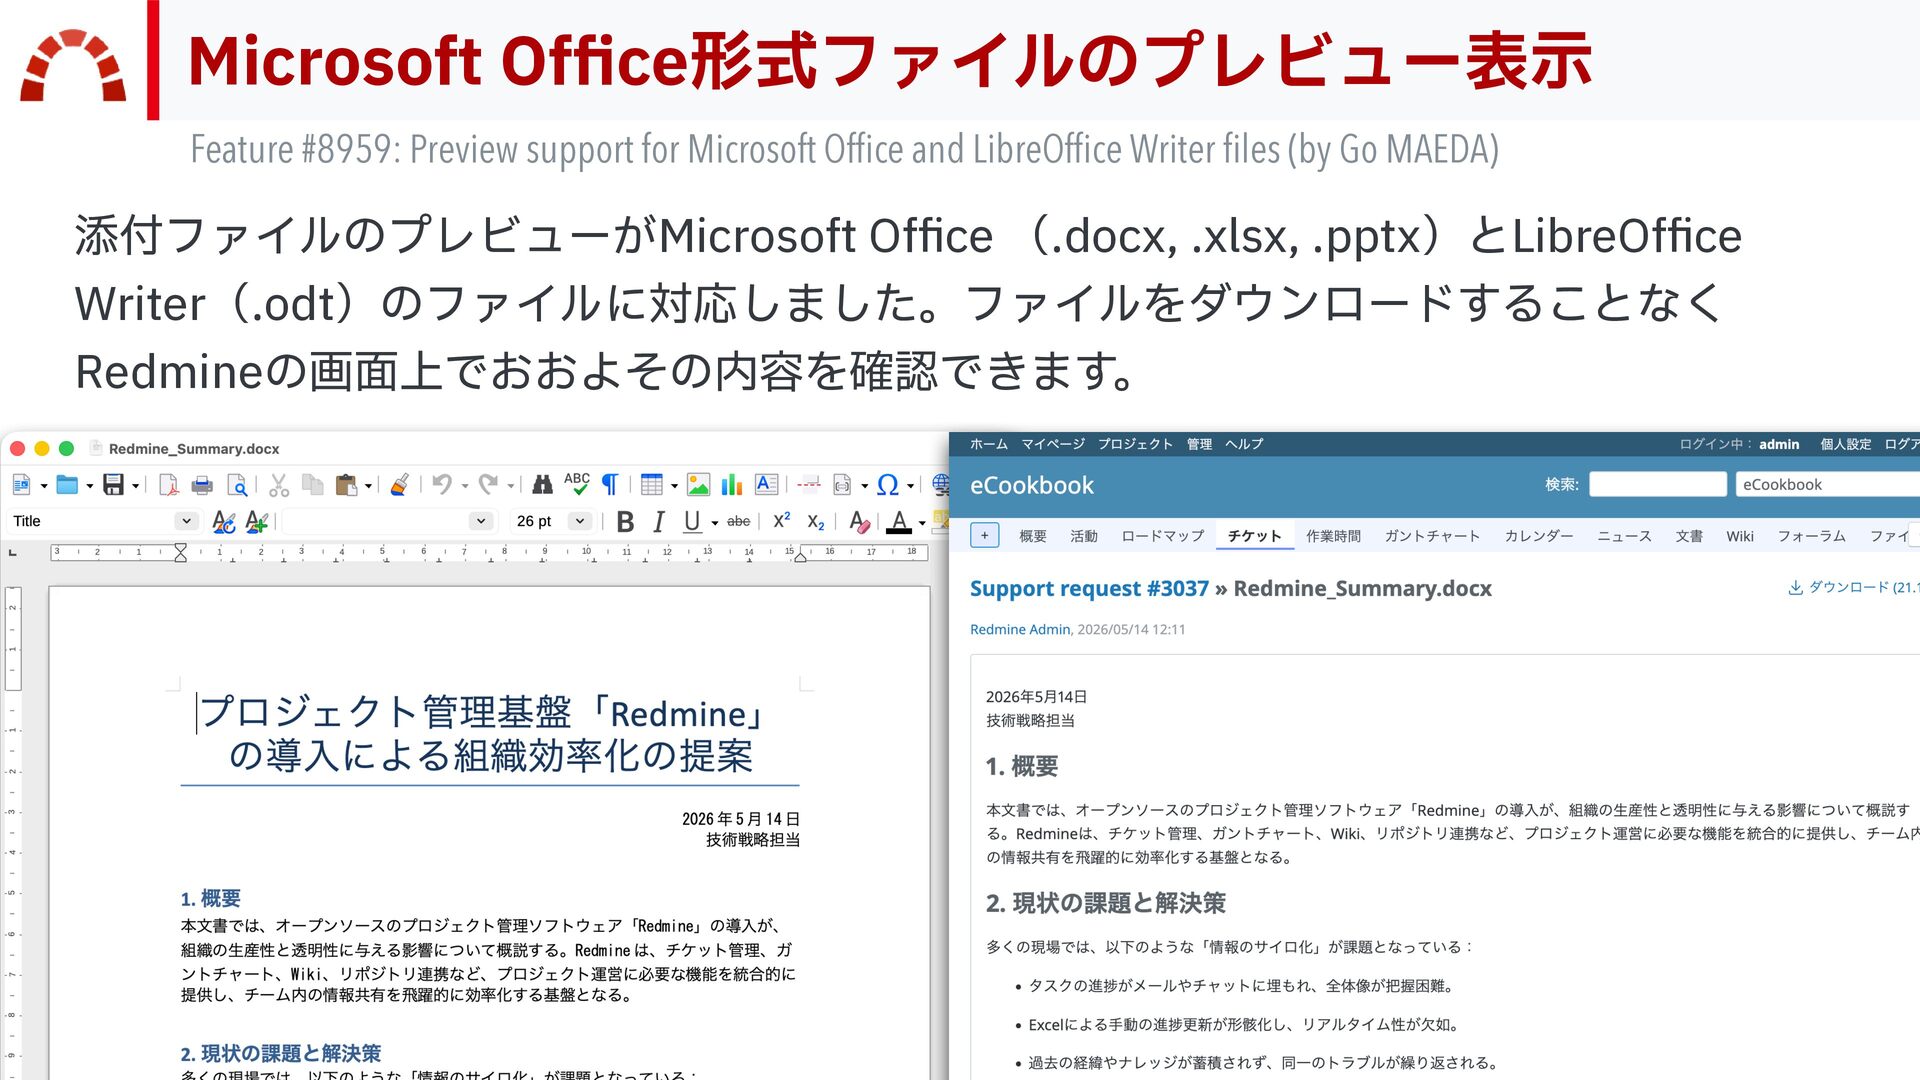Click the Update Selected Style icon
1920x1080 pixels.
tap(224, 521)
